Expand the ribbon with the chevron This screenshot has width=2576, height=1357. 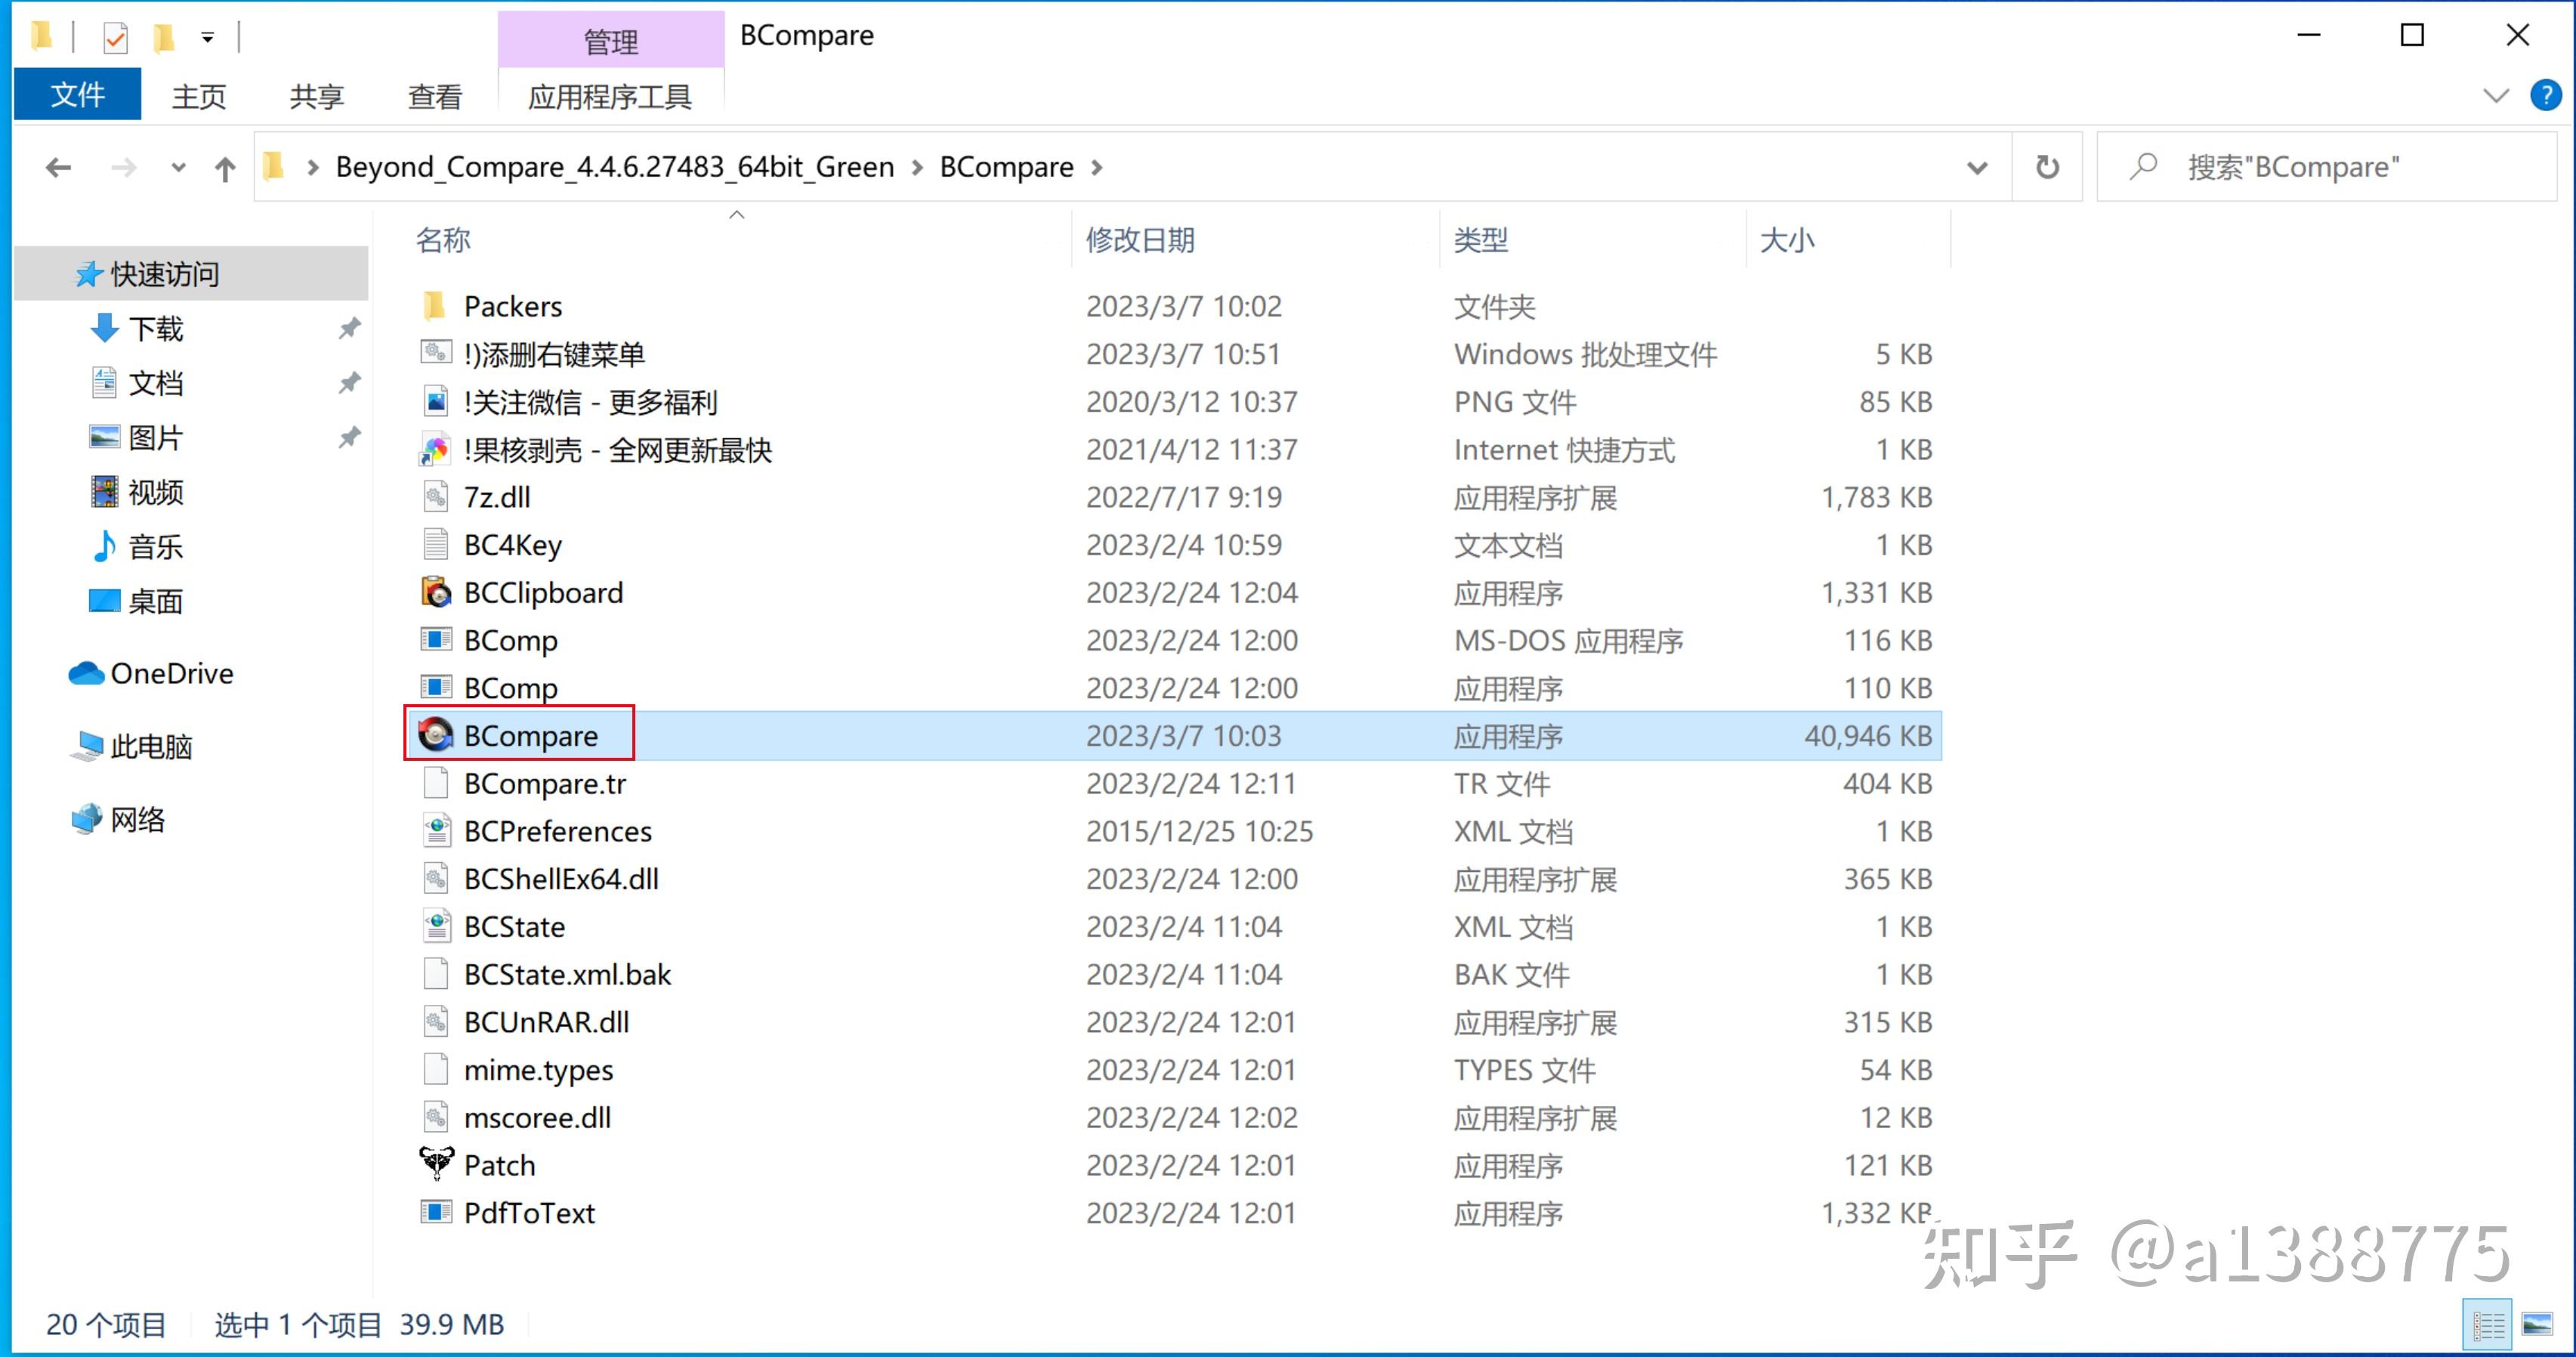point(2496,95)
